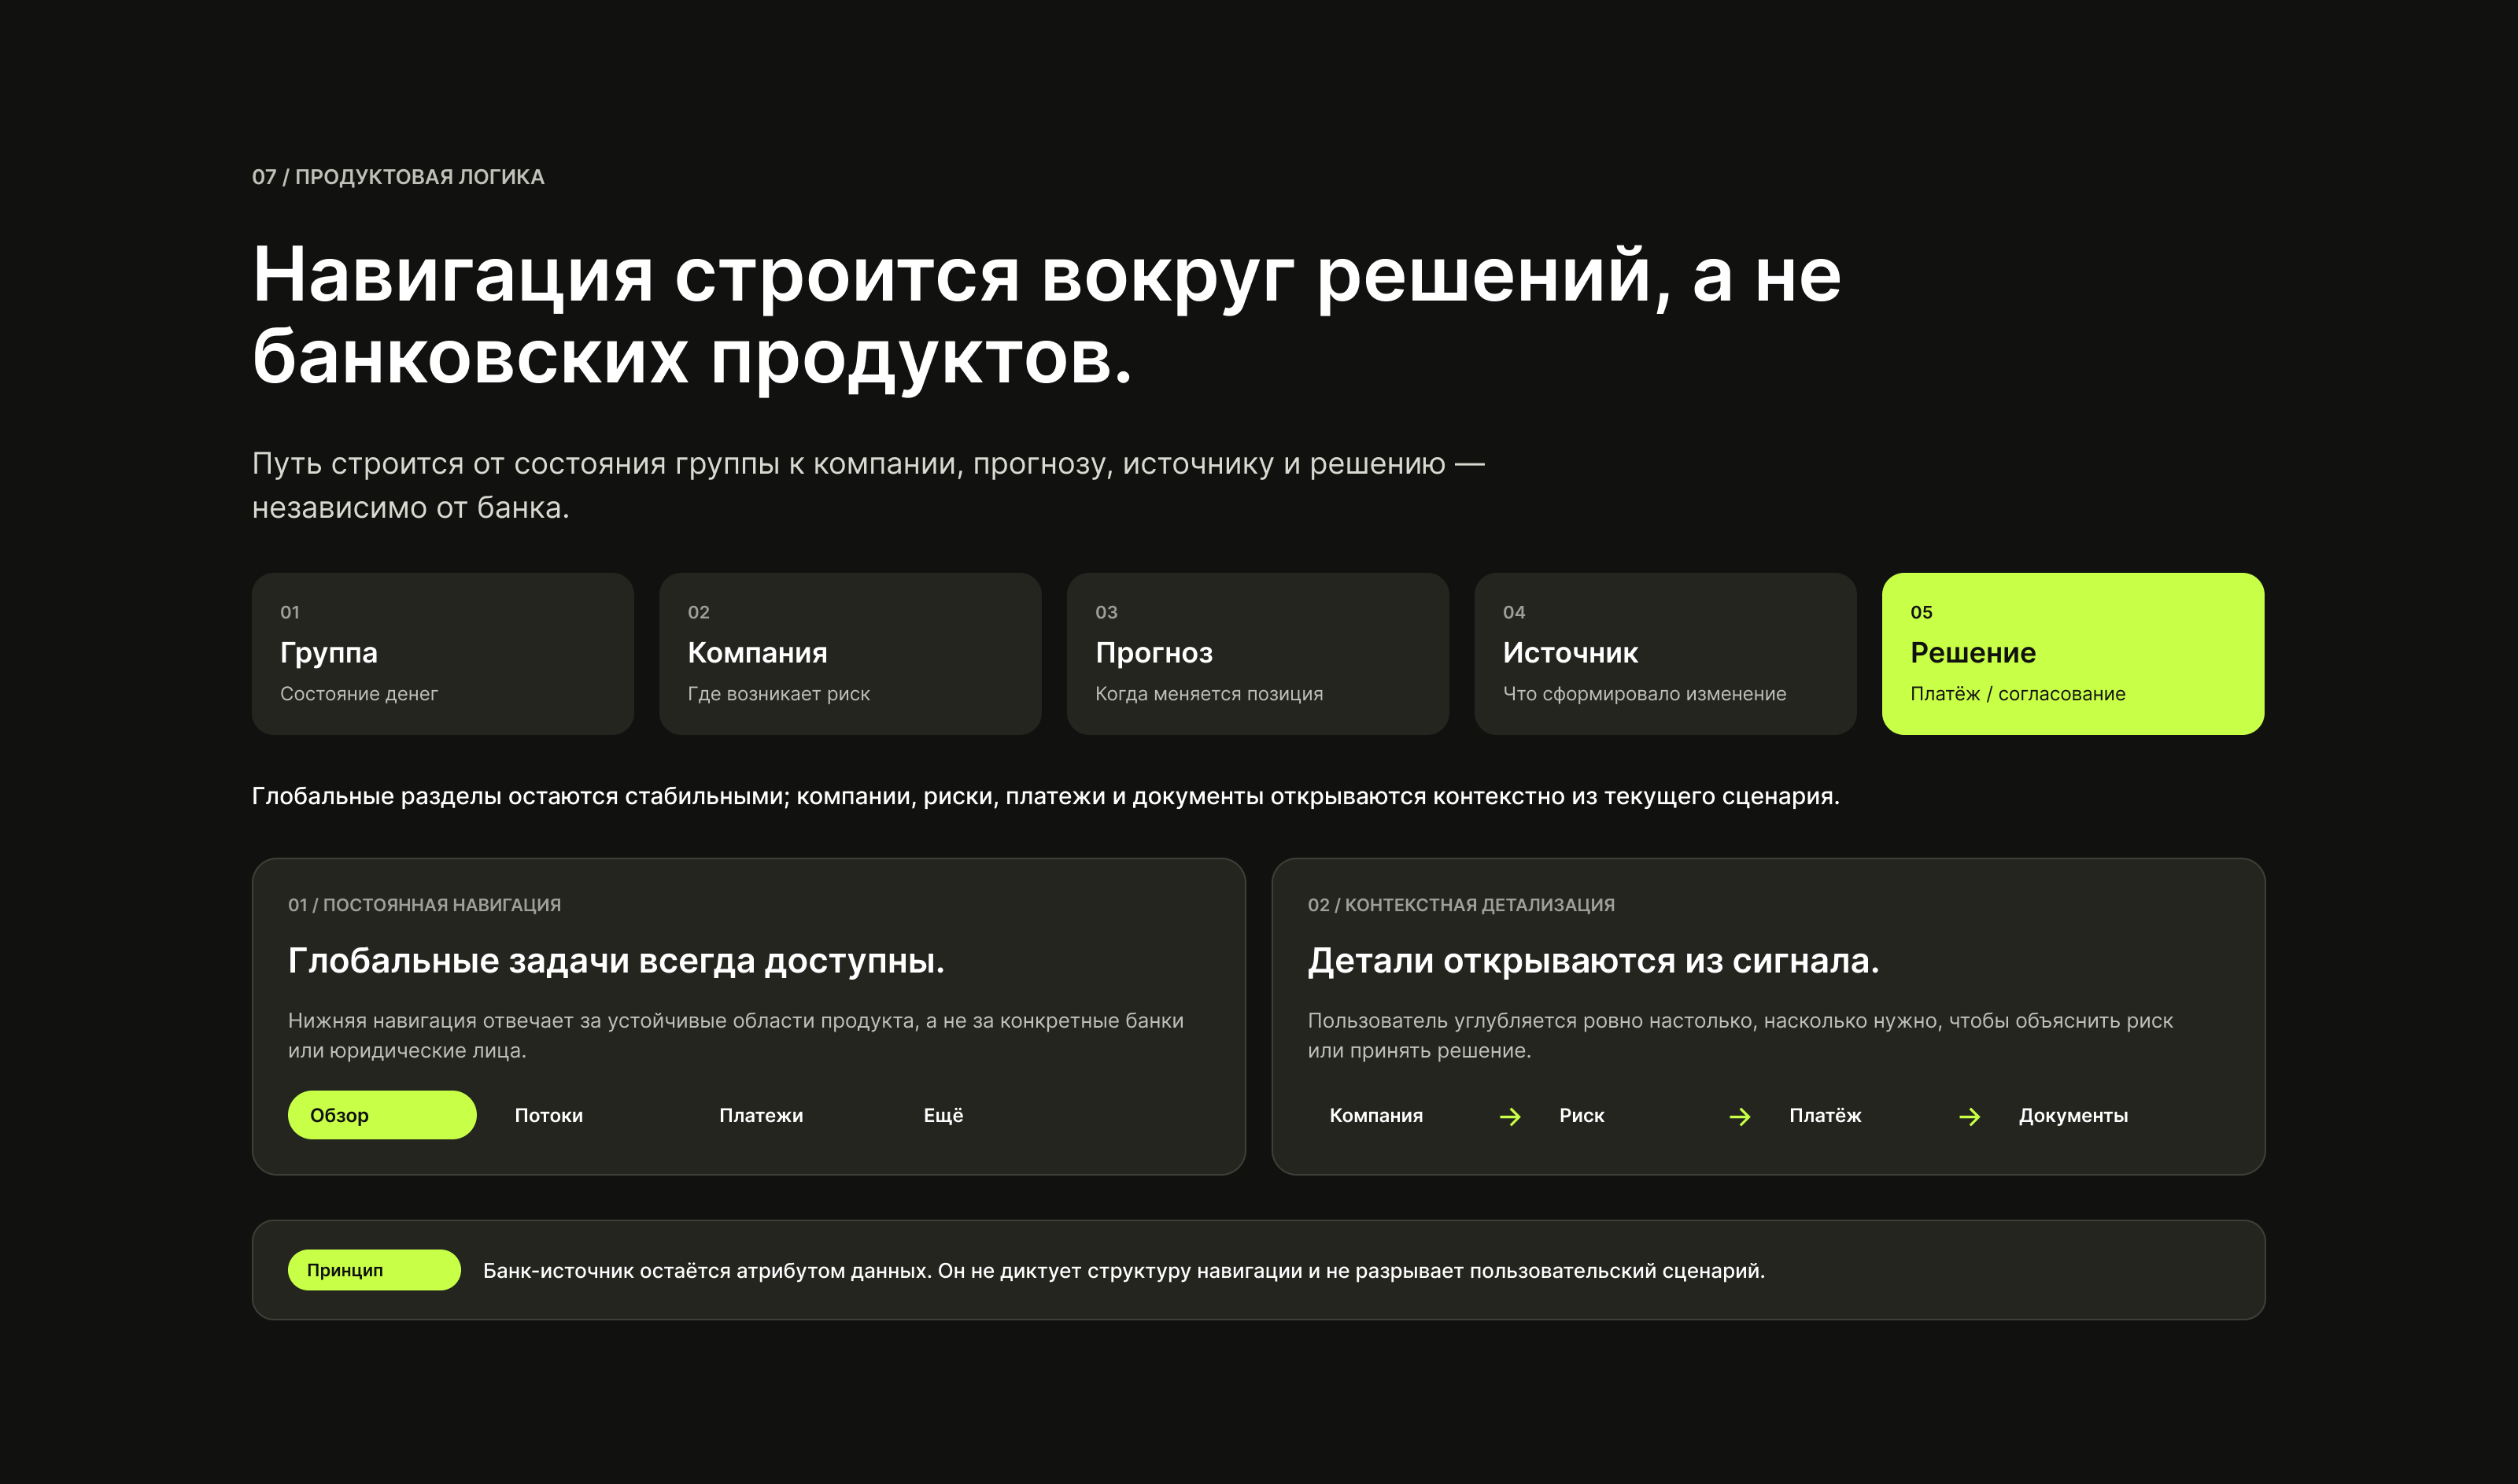Open the 01 Группа step card
Screen dimensions: 2518x1484
(443, 654)
